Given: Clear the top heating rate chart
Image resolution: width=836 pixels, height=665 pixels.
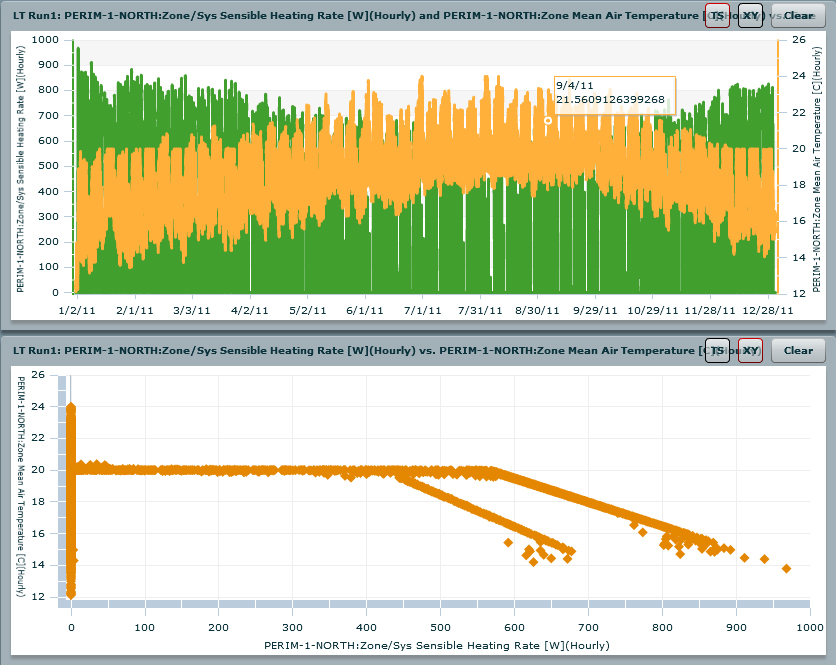Looking at the screenshot, I should tap(798, 15).
